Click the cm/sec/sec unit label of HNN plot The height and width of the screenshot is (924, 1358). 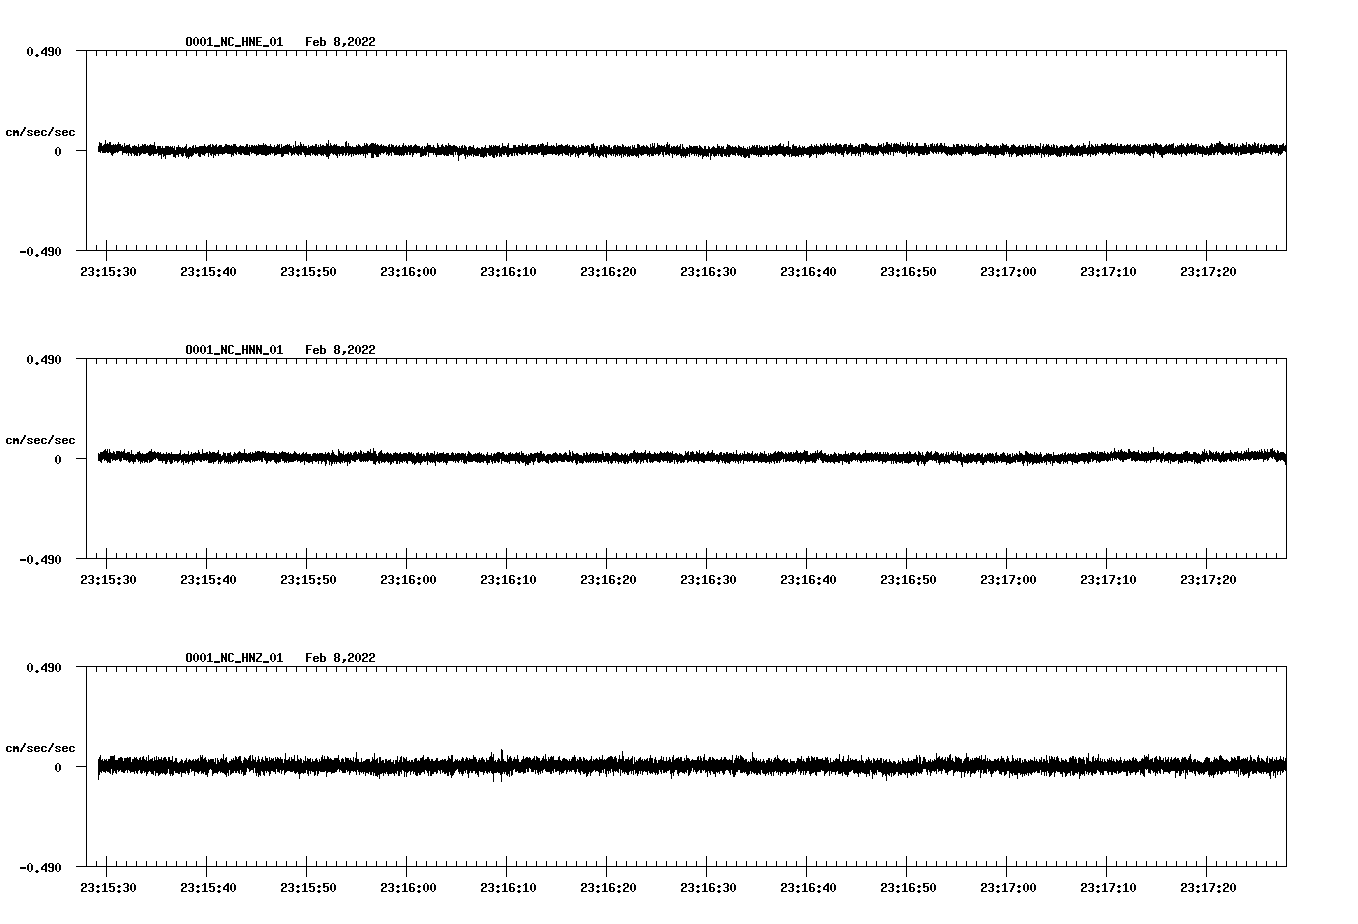(40, 440)
